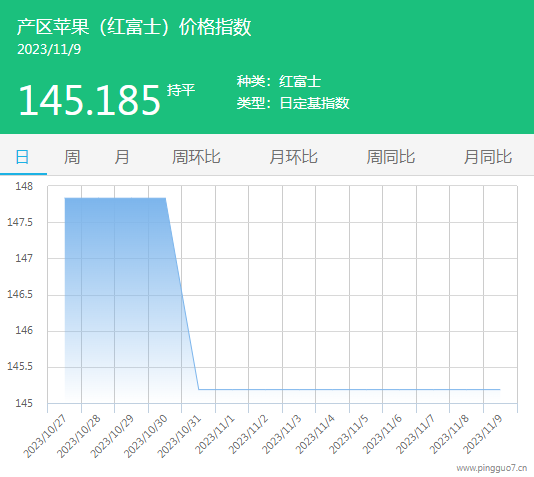
Task: Click the 148 y-axis label
Action: click(x=24, y=187)
